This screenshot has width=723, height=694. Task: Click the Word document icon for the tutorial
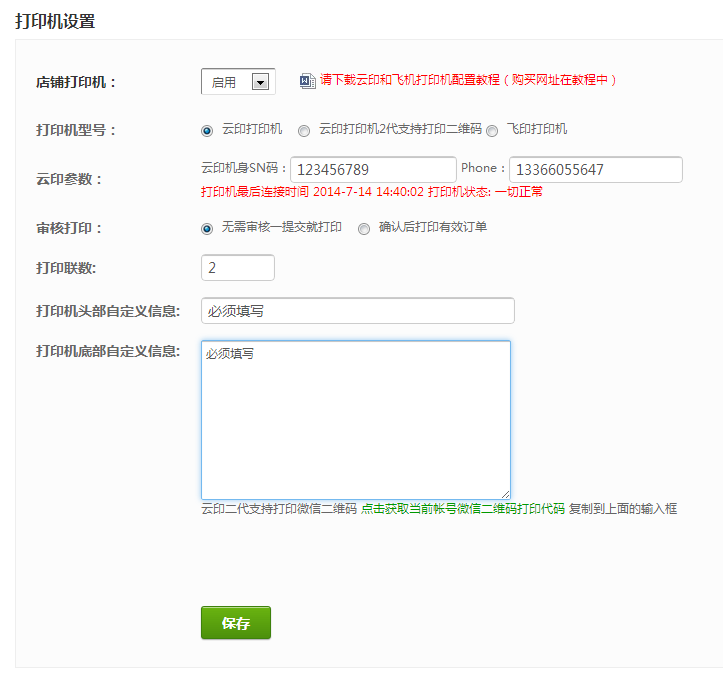point(308,80)
